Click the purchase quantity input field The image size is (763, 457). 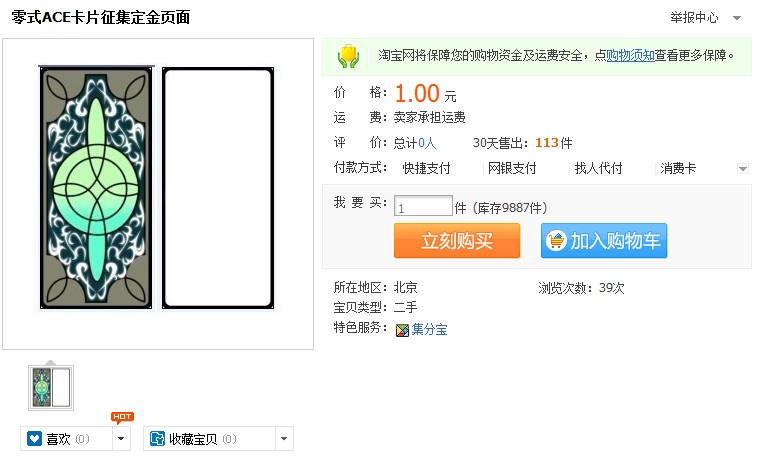423,207
